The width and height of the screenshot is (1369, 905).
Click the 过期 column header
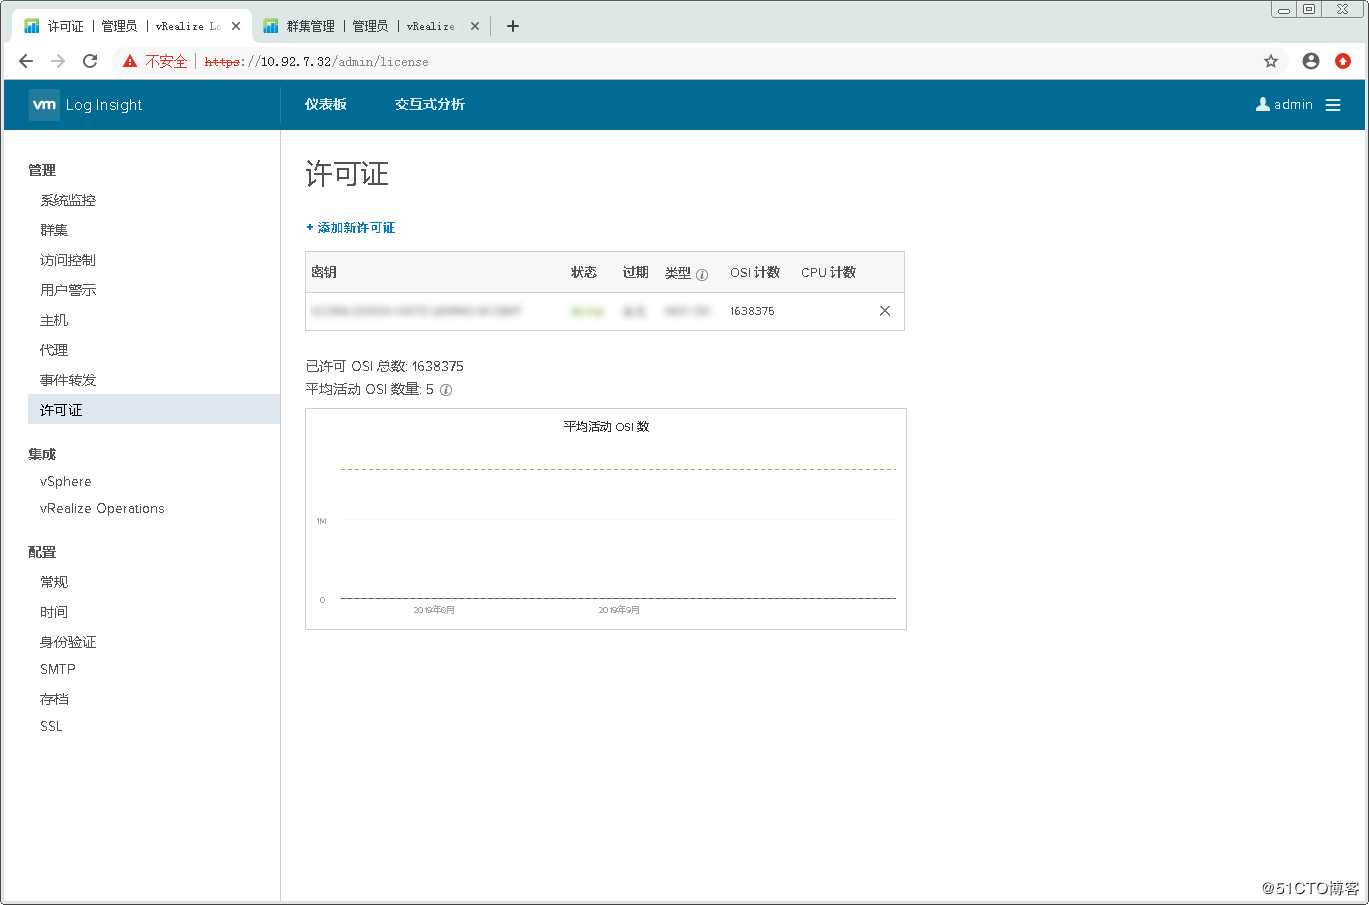click(x=635, y=272)
